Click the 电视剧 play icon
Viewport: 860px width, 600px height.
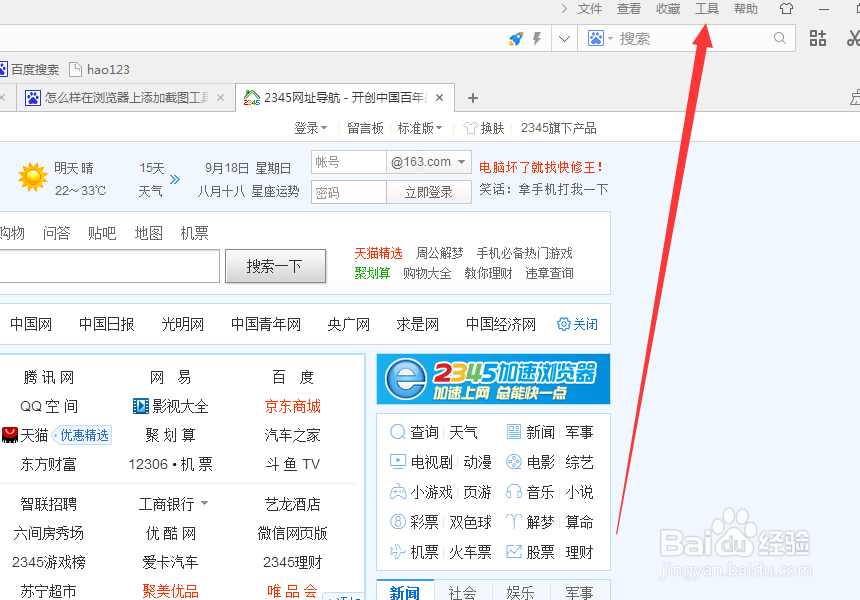pos(398,462)
